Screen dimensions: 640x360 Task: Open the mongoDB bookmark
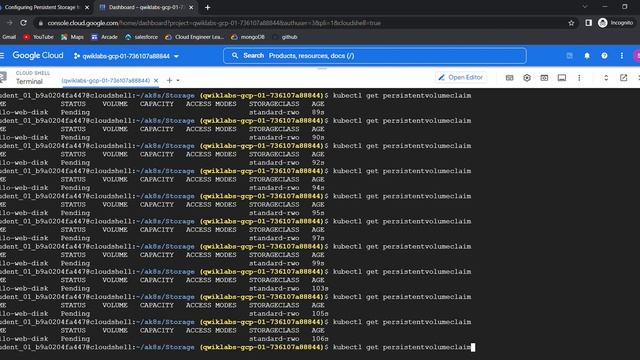coord(248,37)
